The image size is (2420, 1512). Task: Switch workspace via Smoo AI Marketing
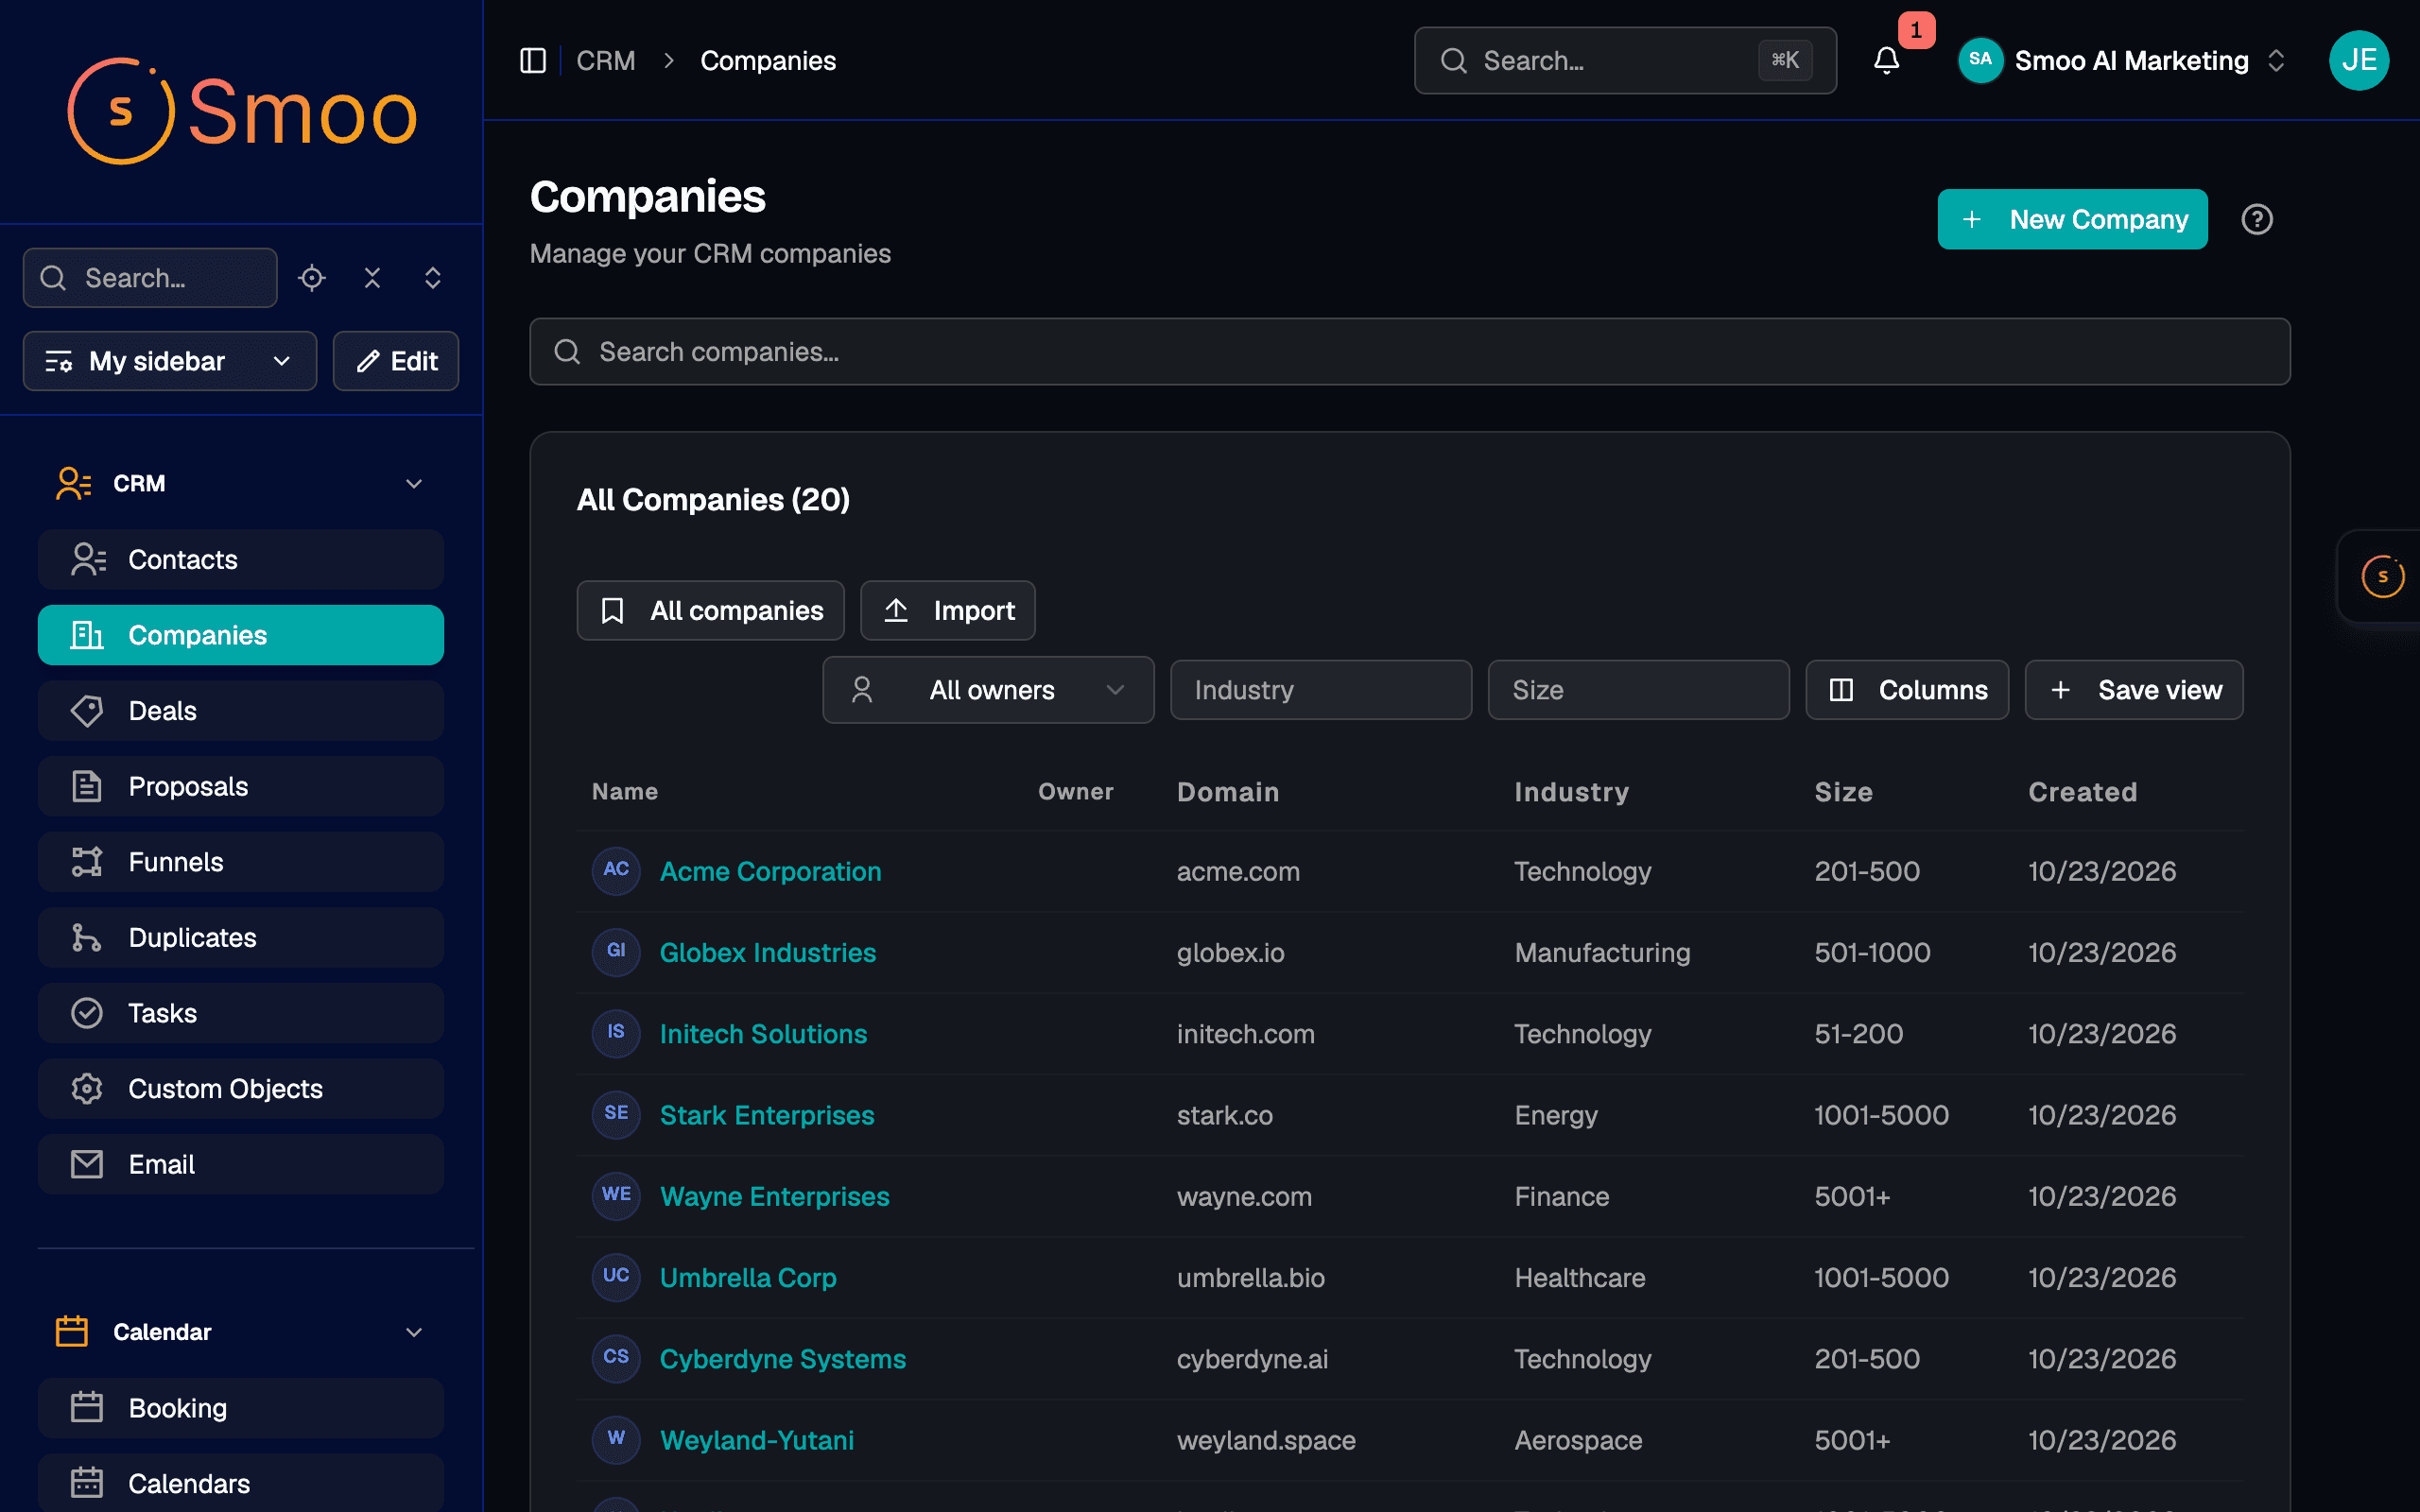click(x=2121, y=61)
